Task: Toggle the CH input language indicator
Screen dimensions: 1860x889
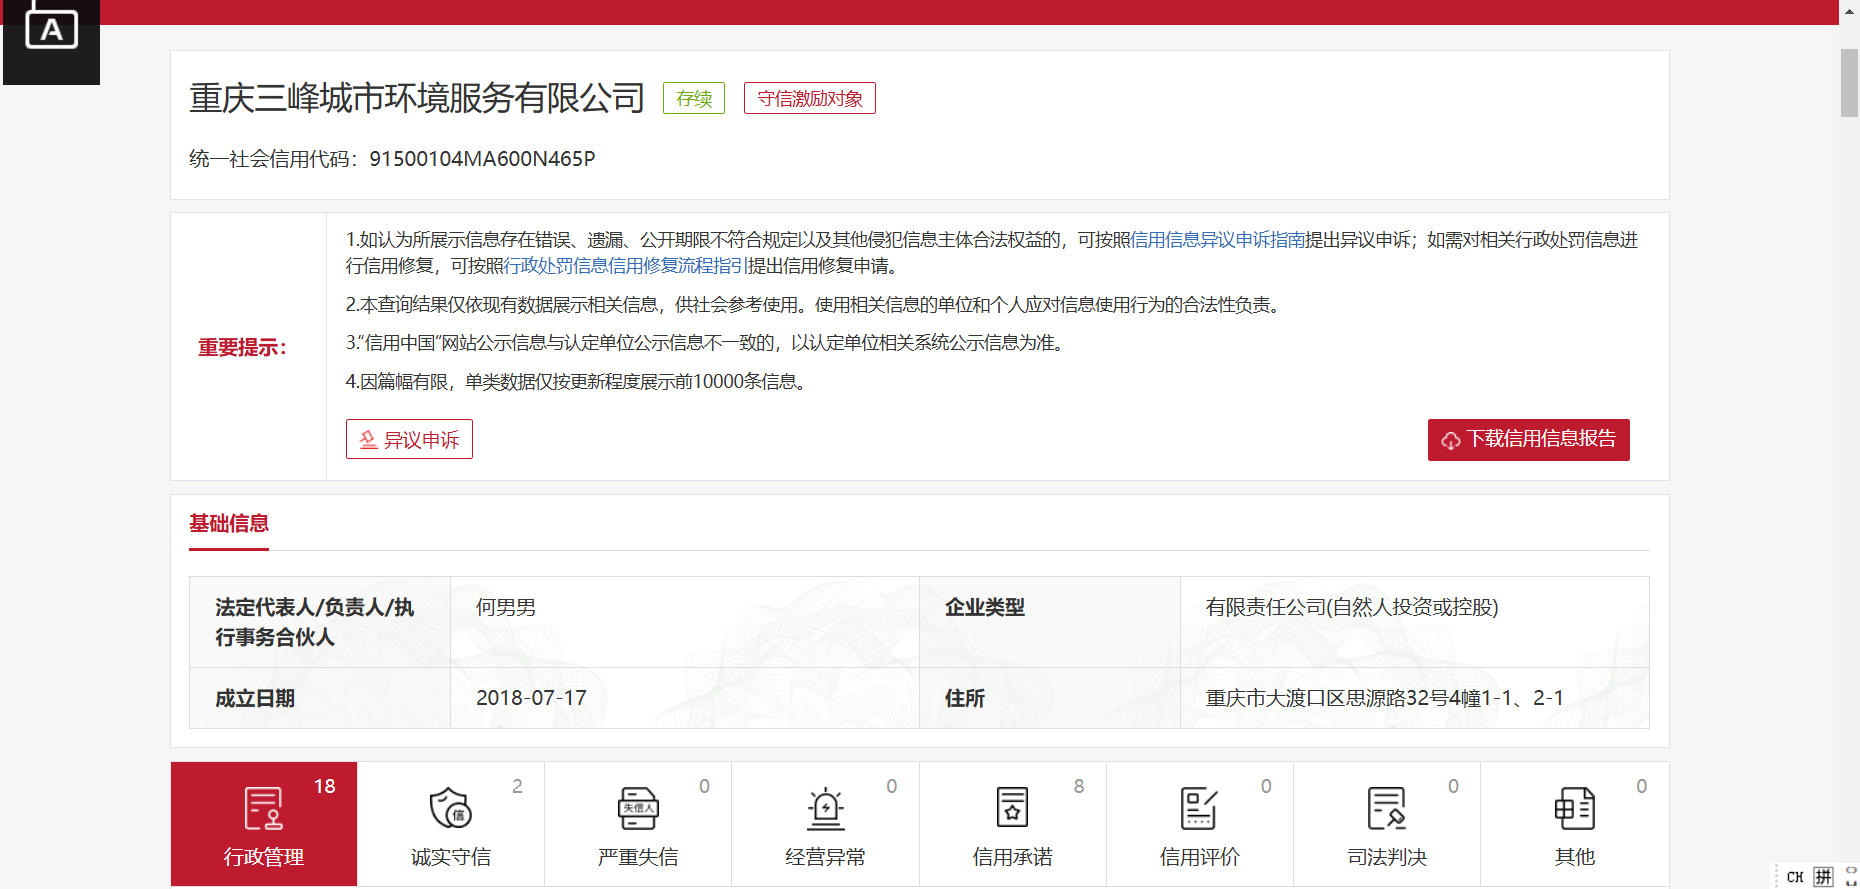Action: point(1795,877)
